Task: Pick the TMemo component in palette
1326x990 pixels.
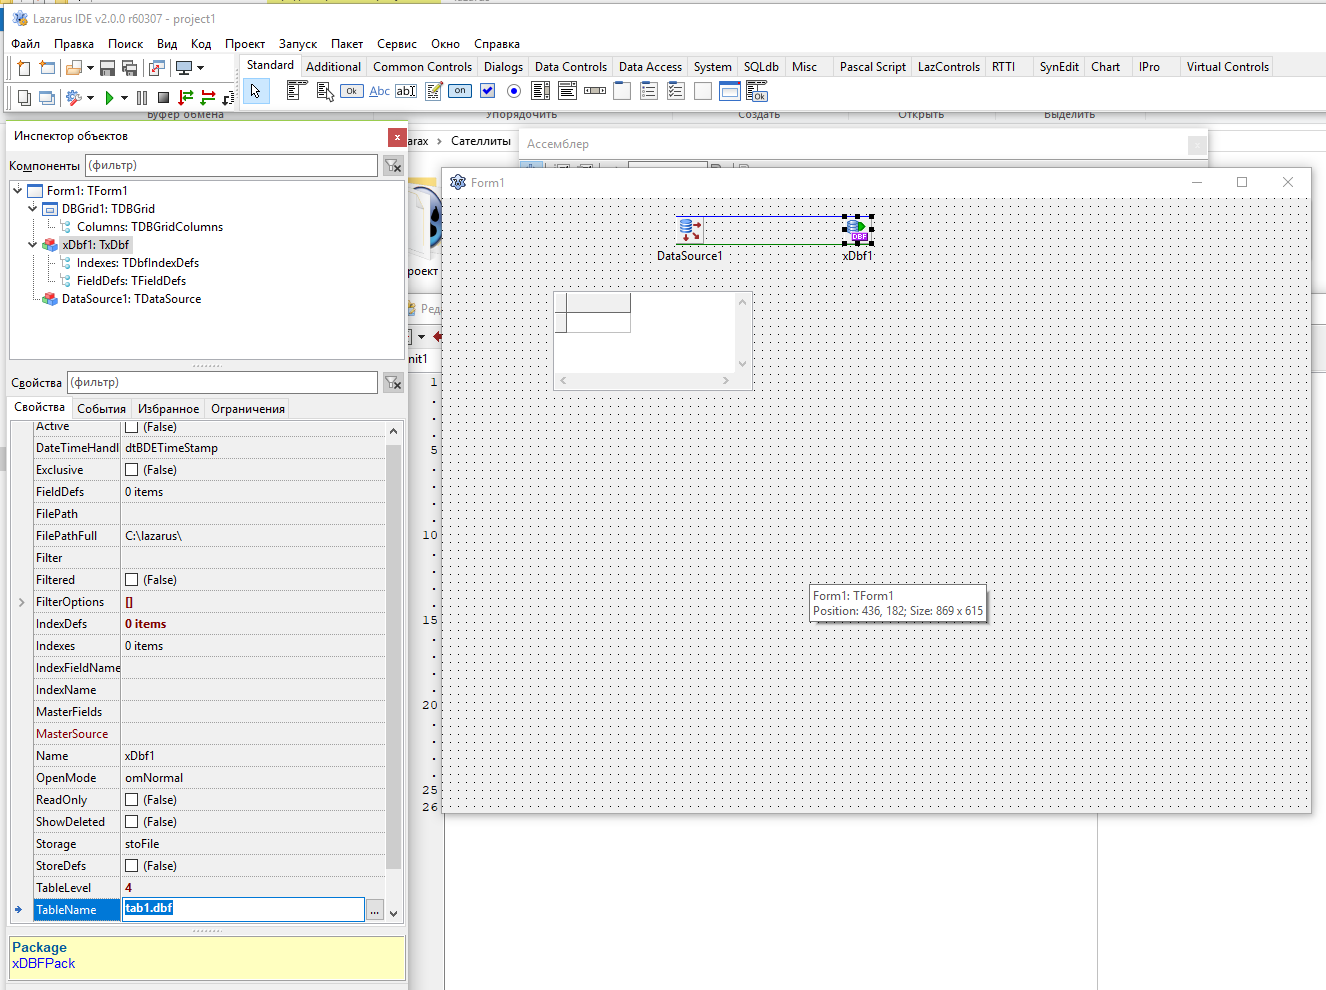Action: (434, 91)
